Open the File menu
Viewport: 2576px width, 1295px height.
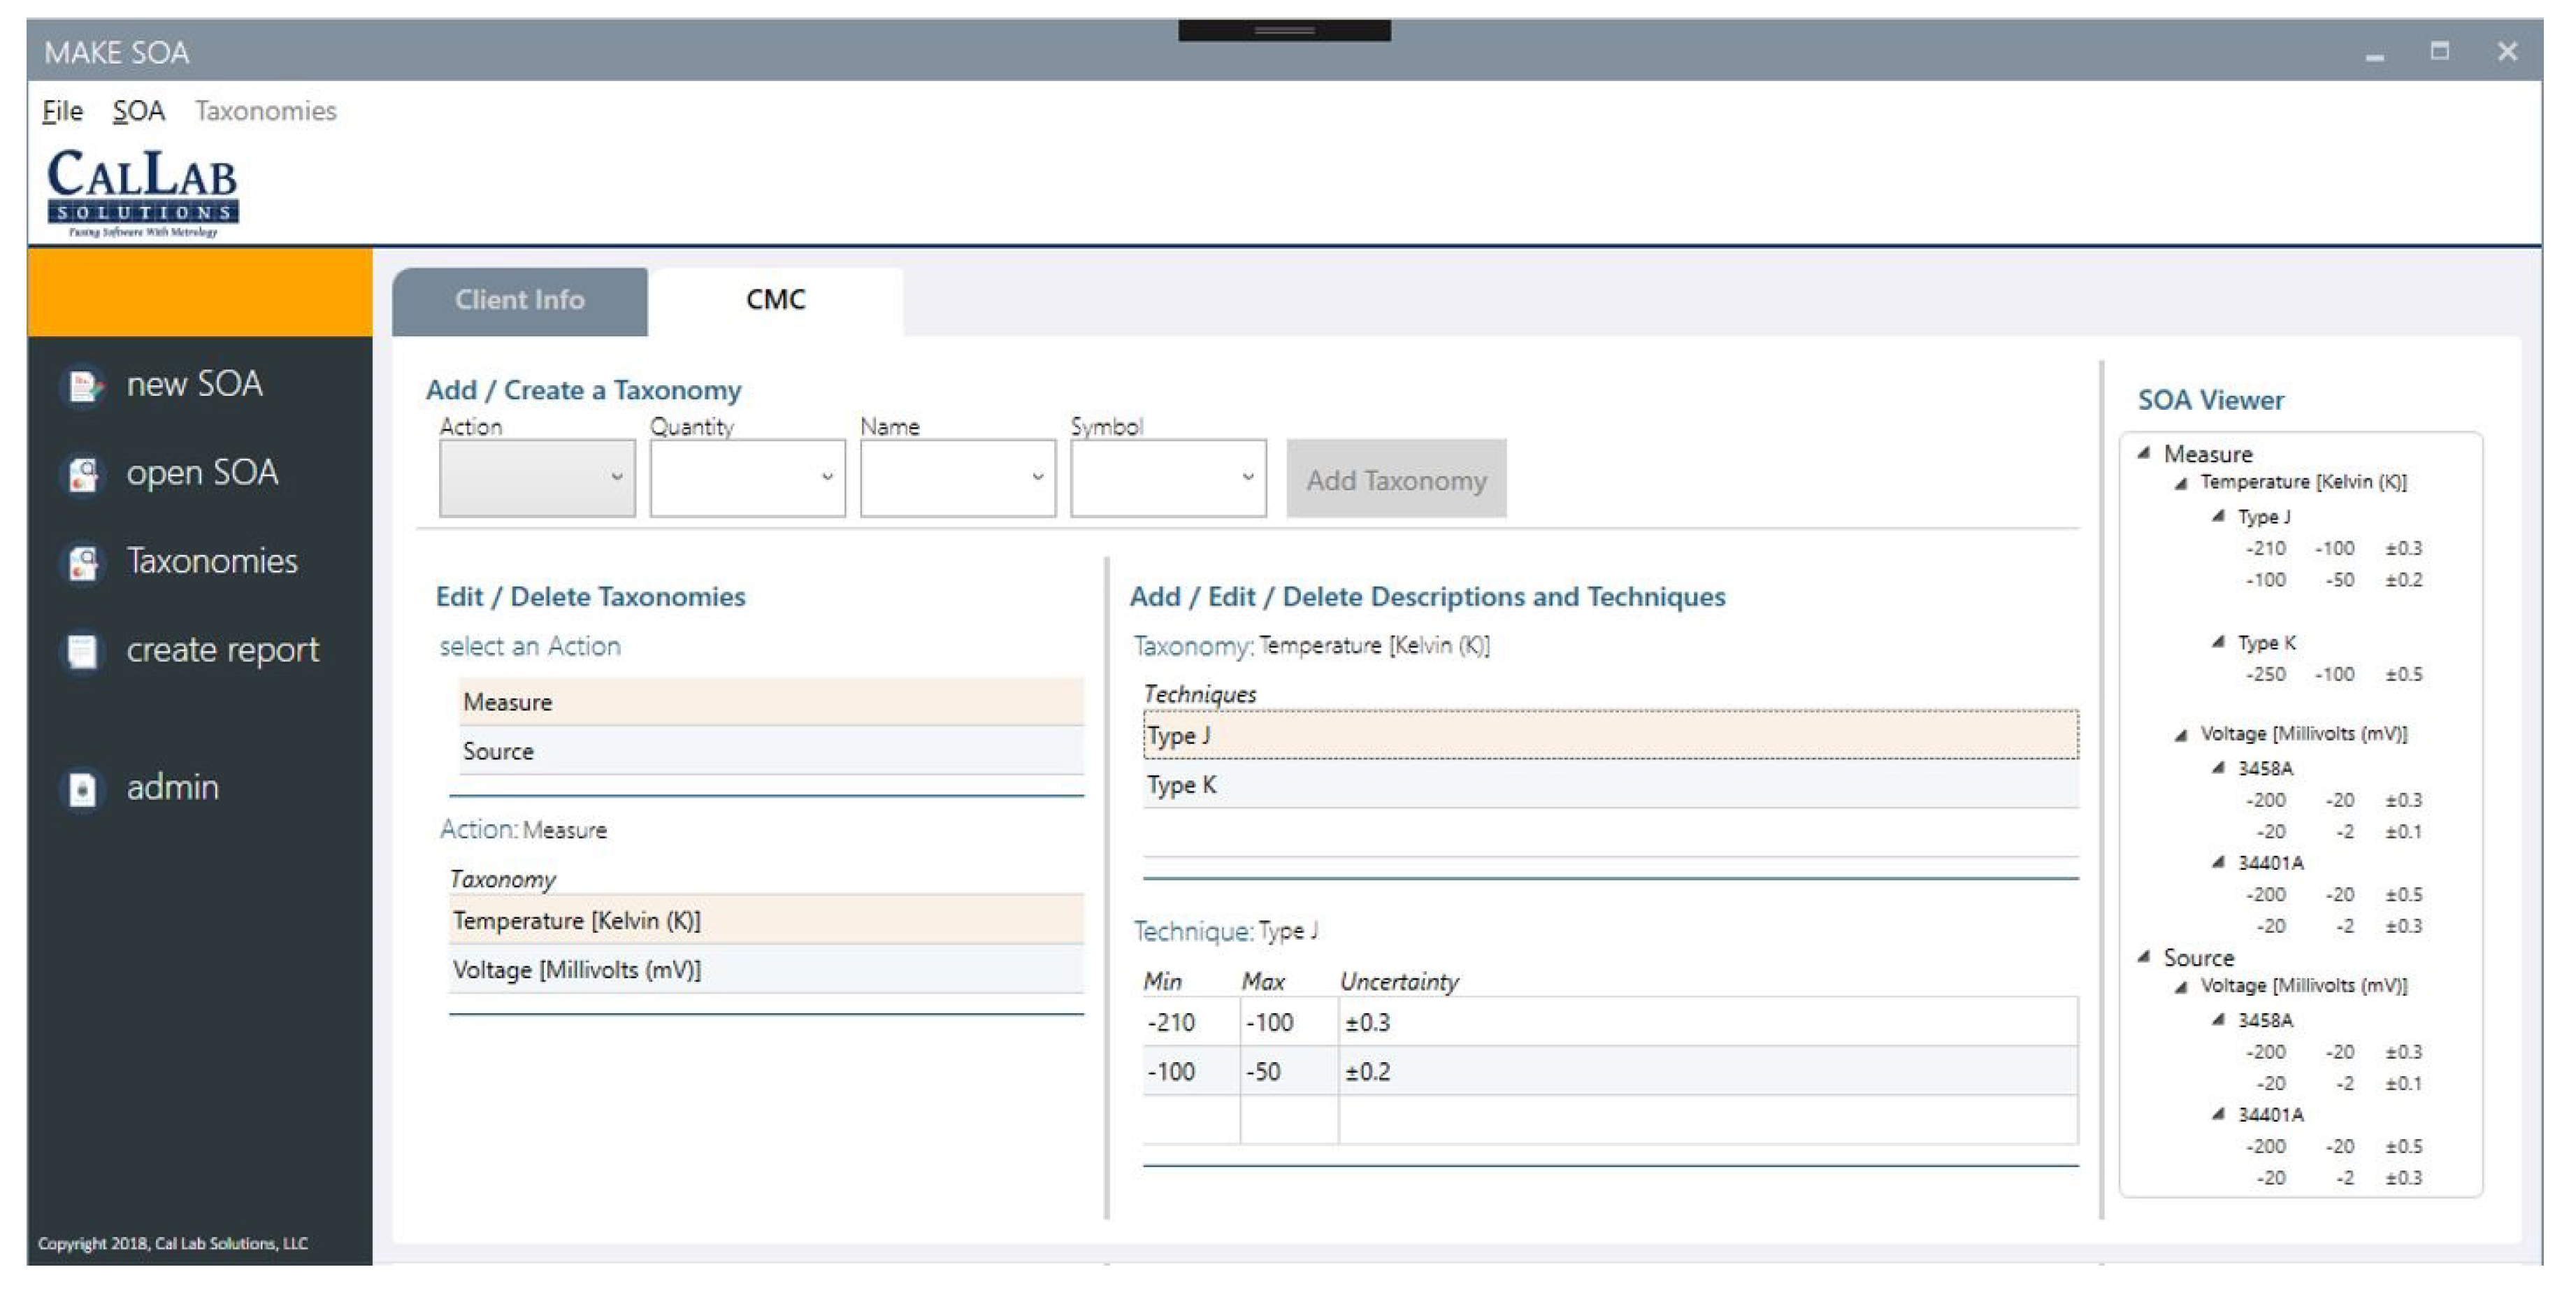(x=62, y=111)
